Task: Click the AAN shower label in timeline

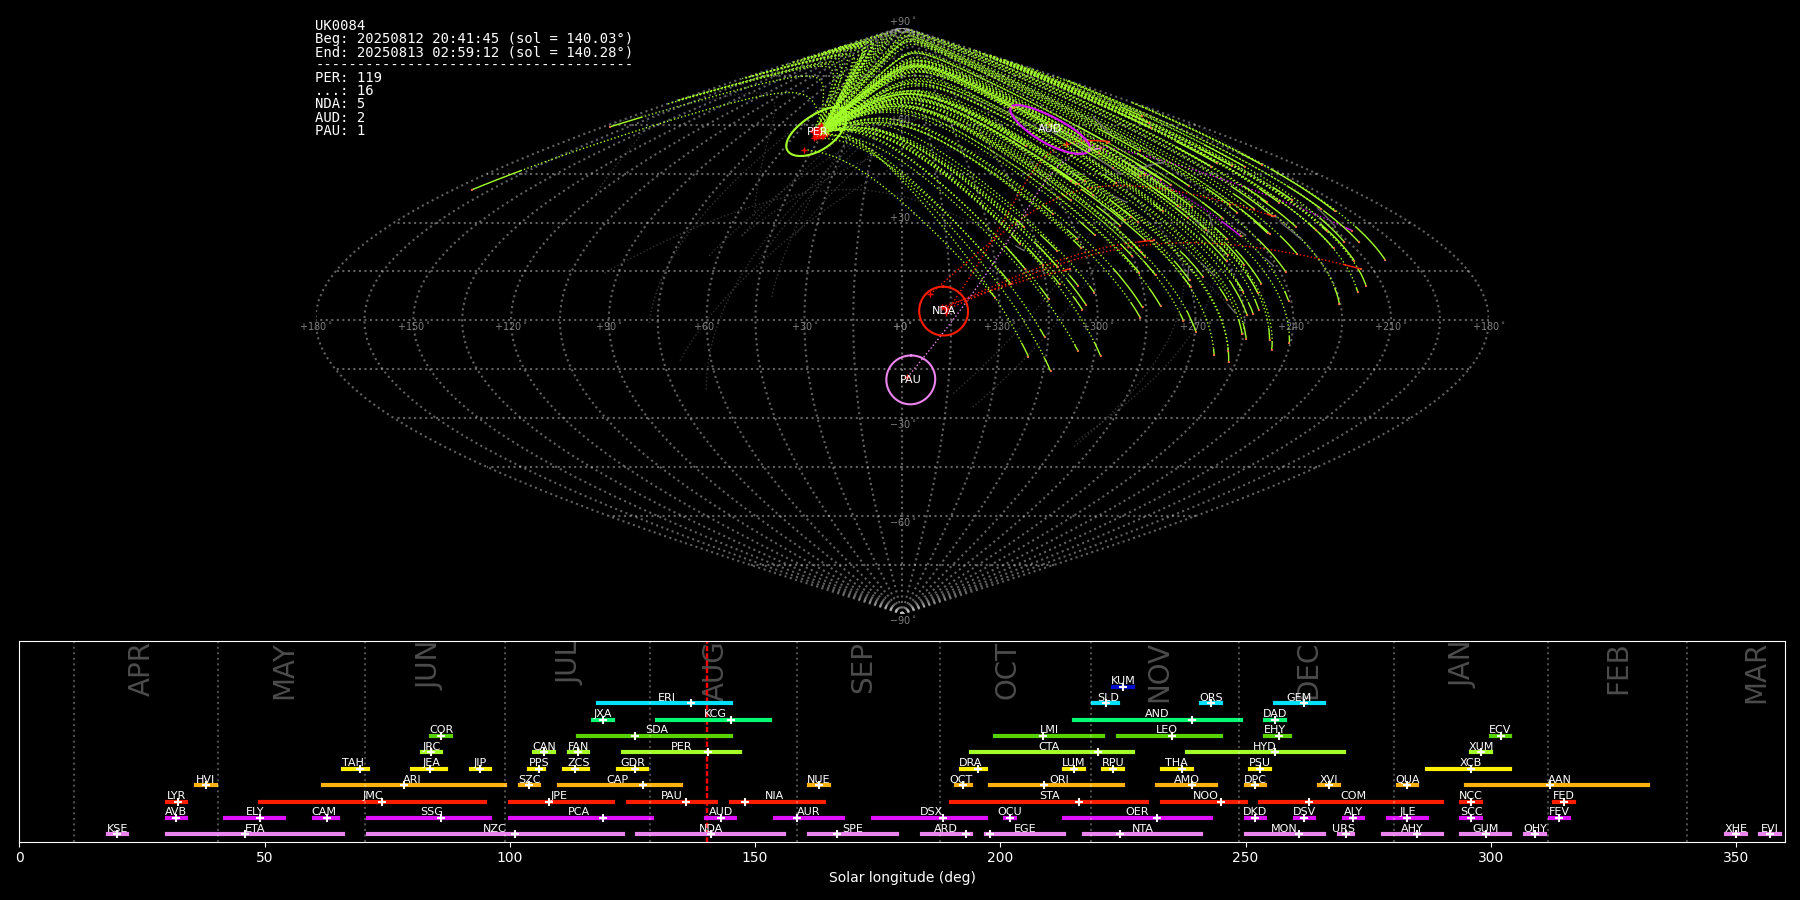Action: [x=1559, y=780]
